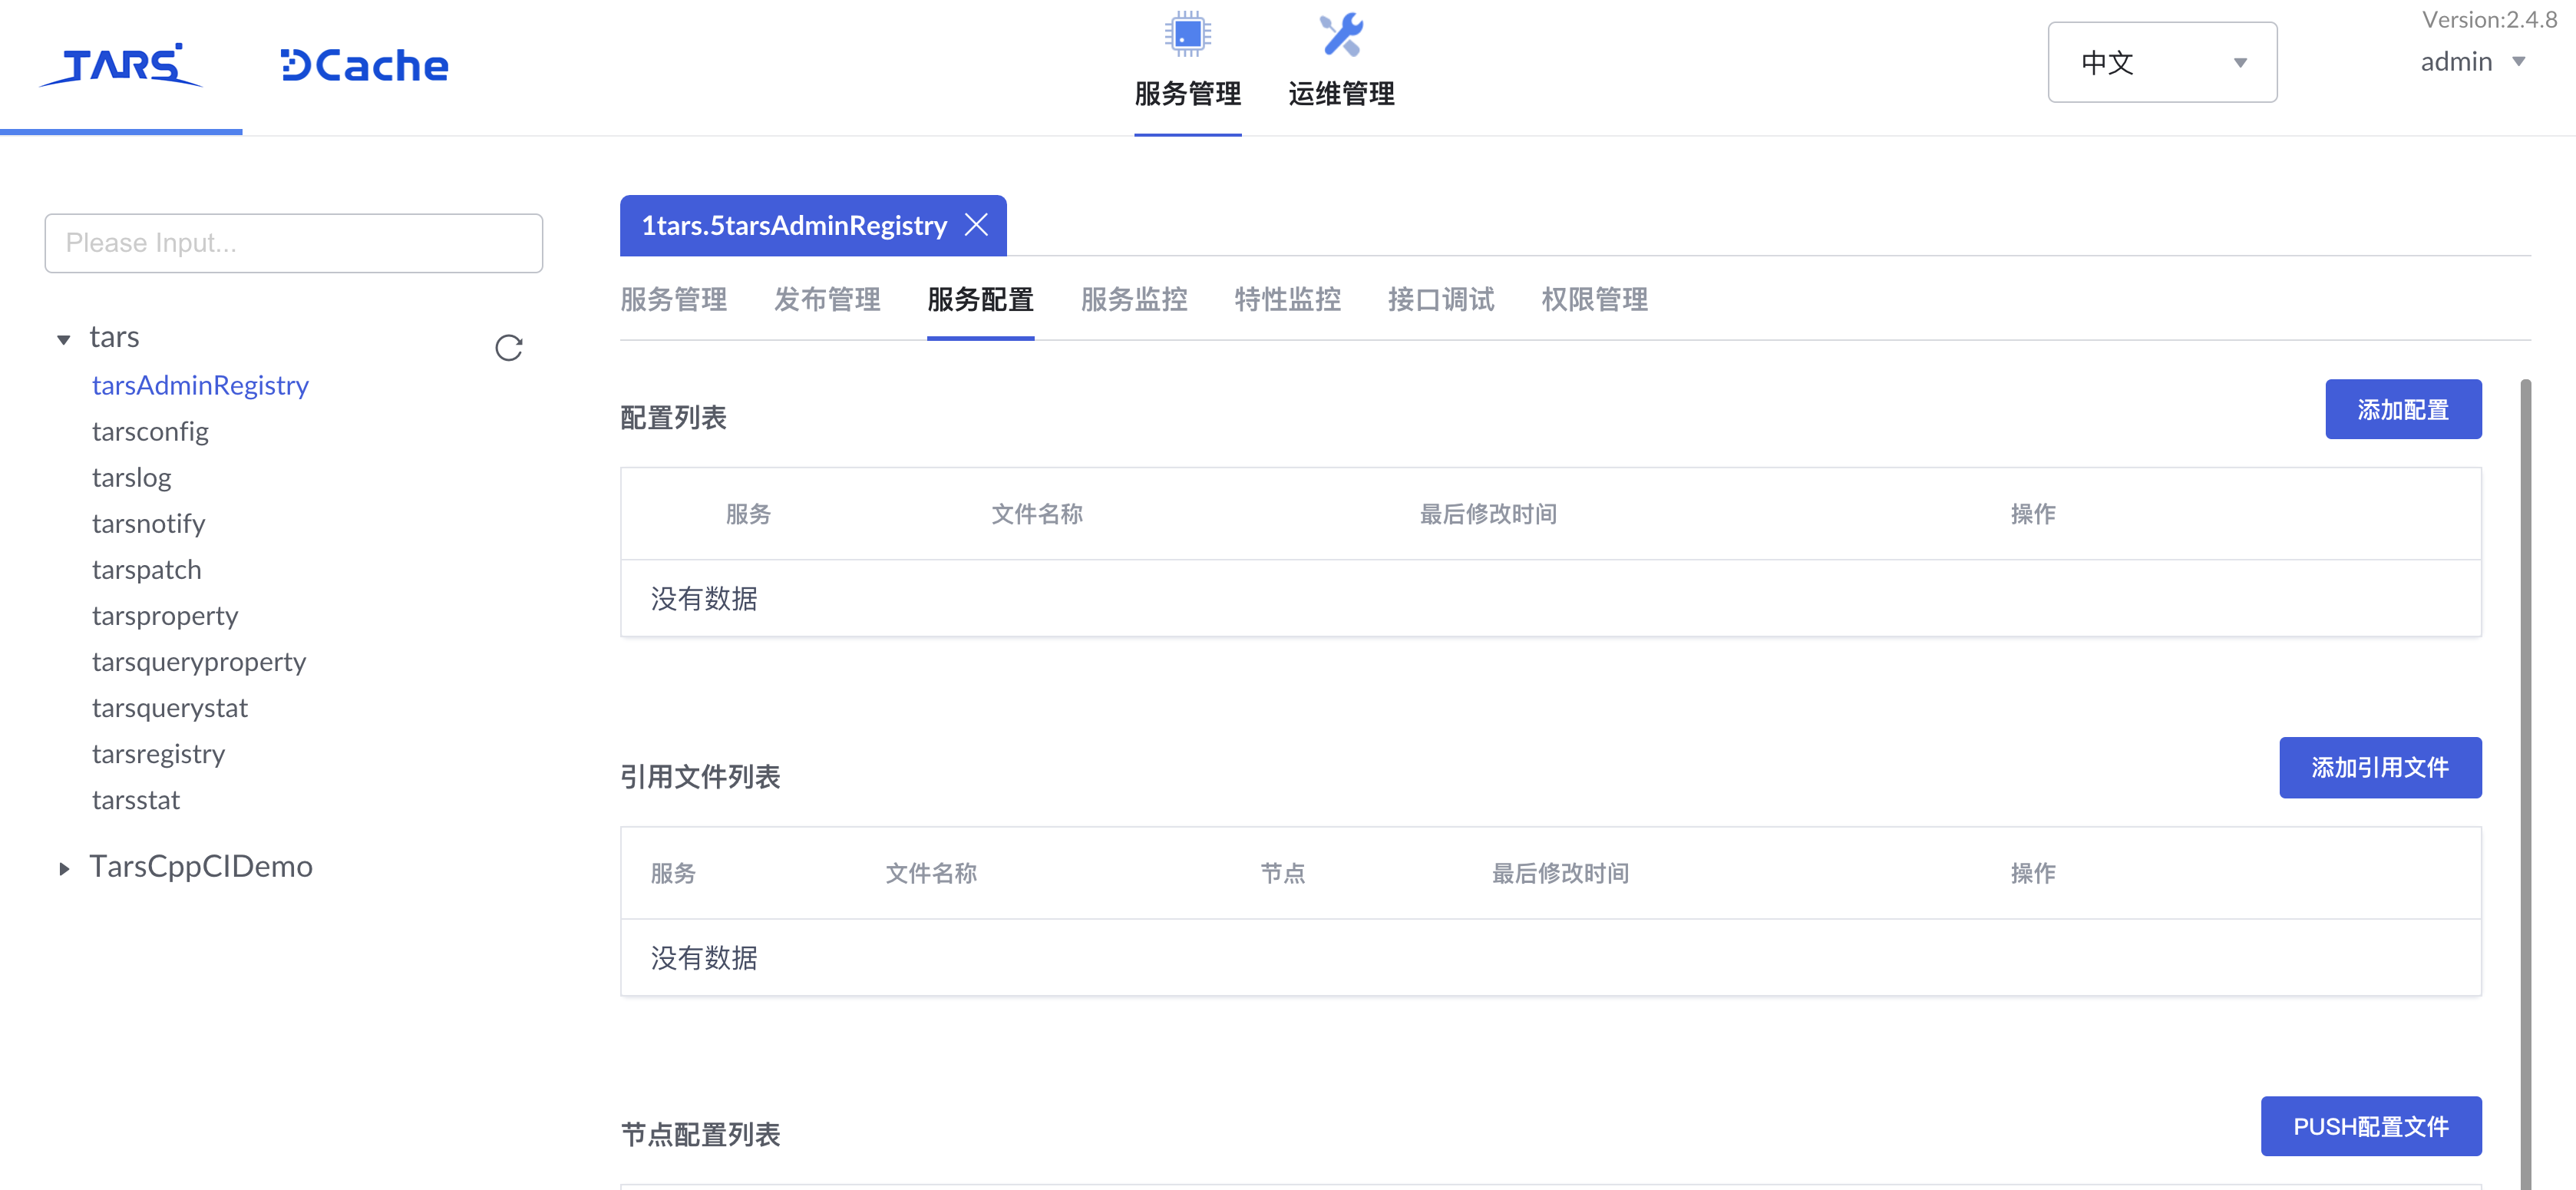Close the 1tars.5tarsAdminRegistry tag
This screenshot has width=2576, height=1190.
click(977, 225)
